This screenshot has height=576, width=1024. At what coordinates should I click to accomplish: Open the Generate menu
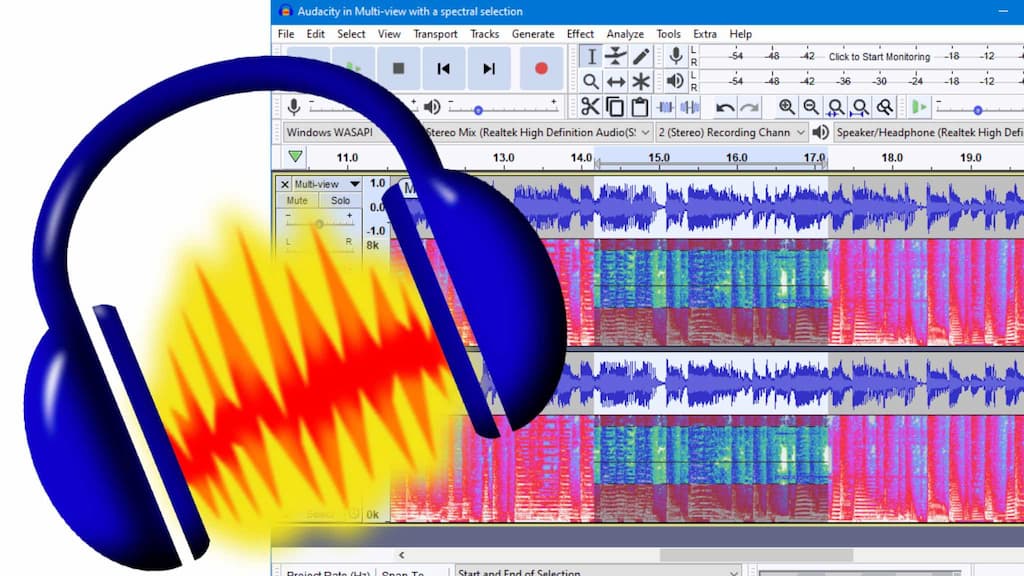[x=533, y=34]
